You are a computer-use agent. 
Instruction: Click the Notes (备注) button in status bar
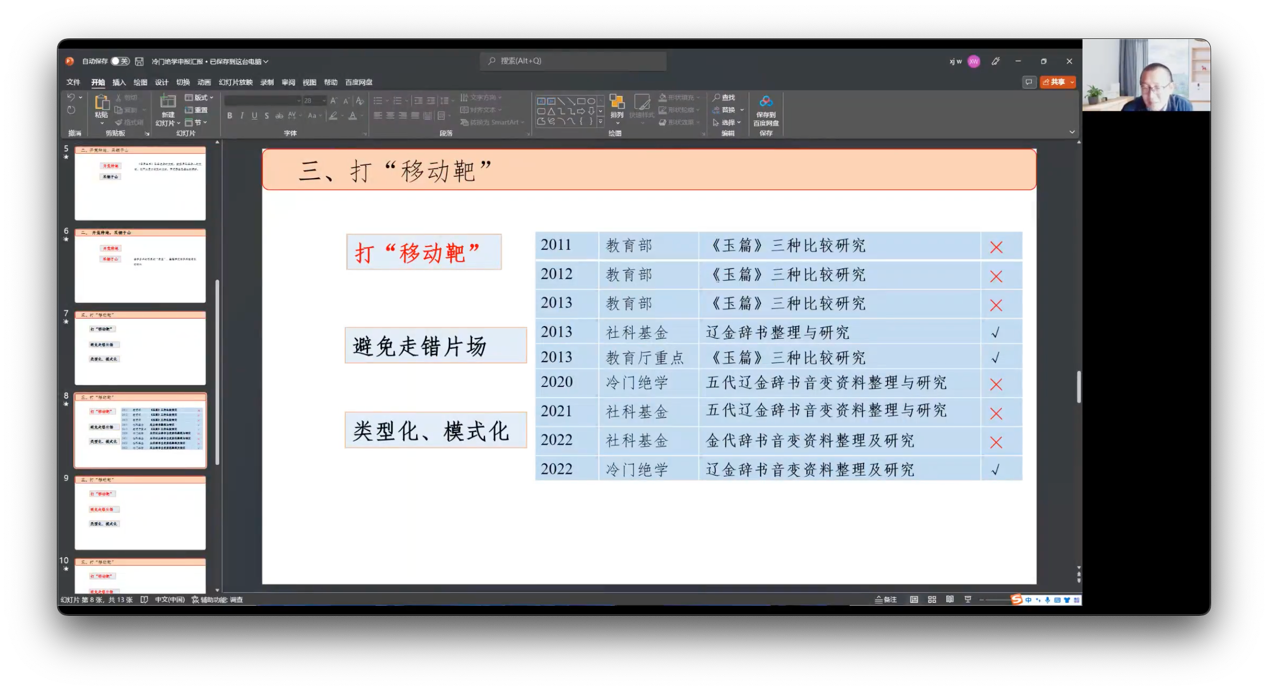(886, 600)
